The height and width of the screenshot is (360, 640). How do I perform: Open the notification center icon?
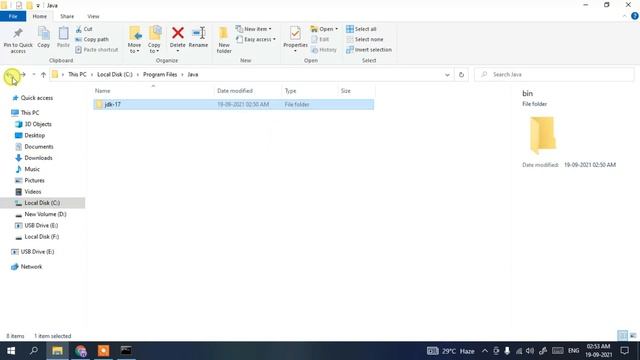click(x=624, y=351)
